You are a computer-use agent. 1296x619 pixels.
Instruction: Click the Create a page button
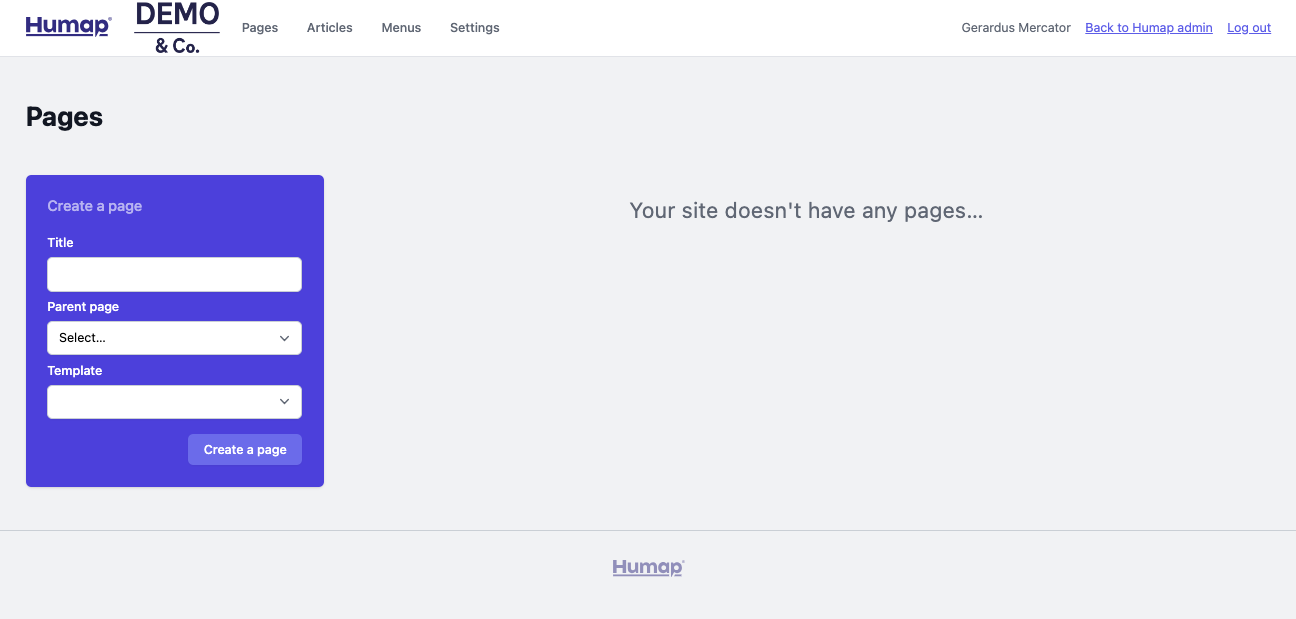(244, 449)
